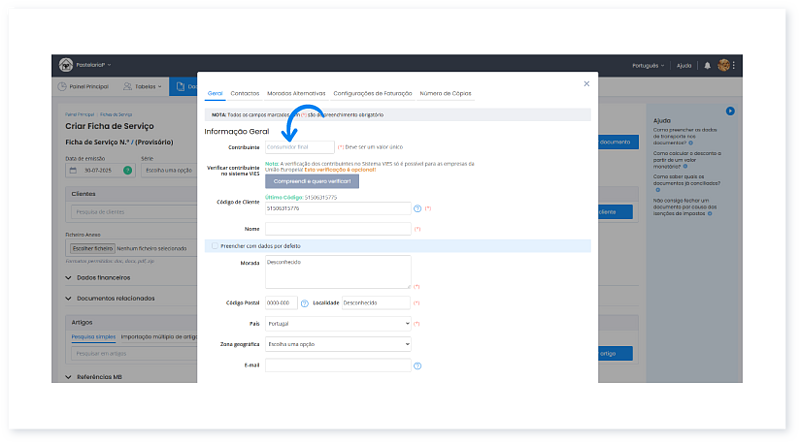
Task: Open the Zona geográfica dropdown
Action: (338, 343)
